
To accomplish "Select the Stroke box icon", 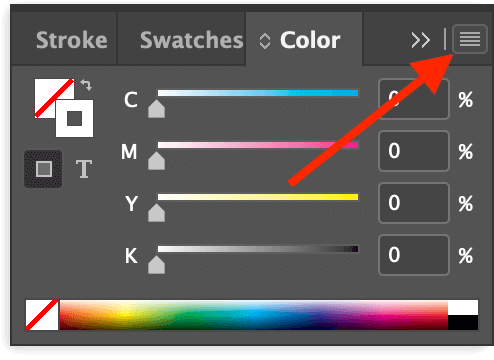I will [x=74, y=119].
